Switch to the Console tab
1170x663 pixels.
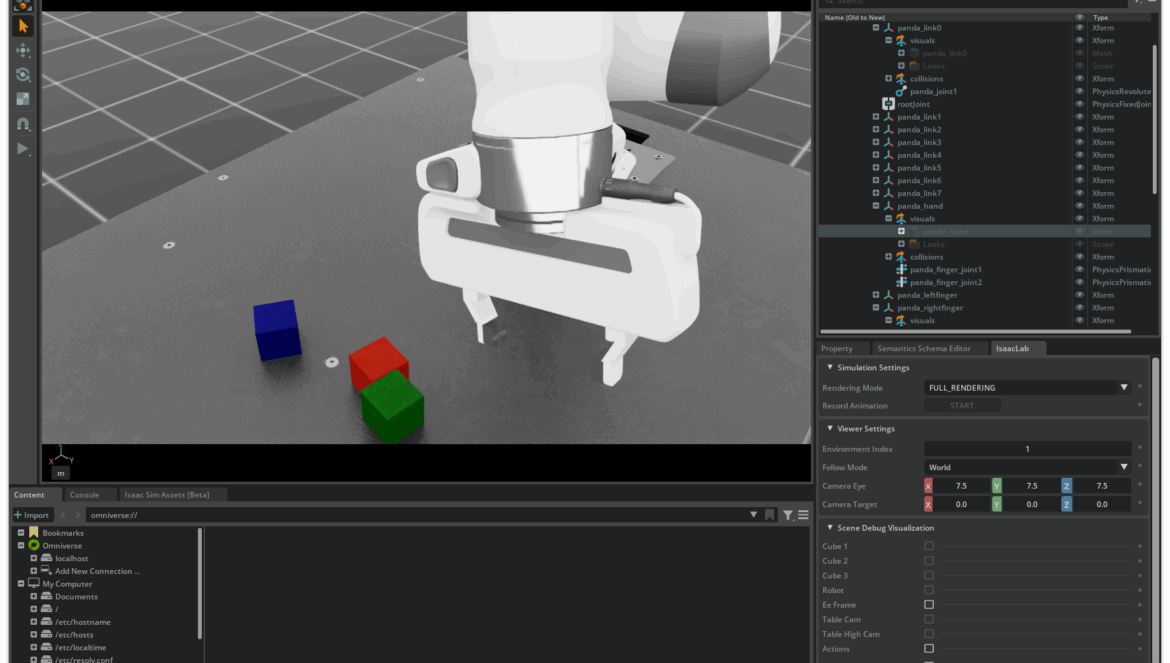[84, 495]
